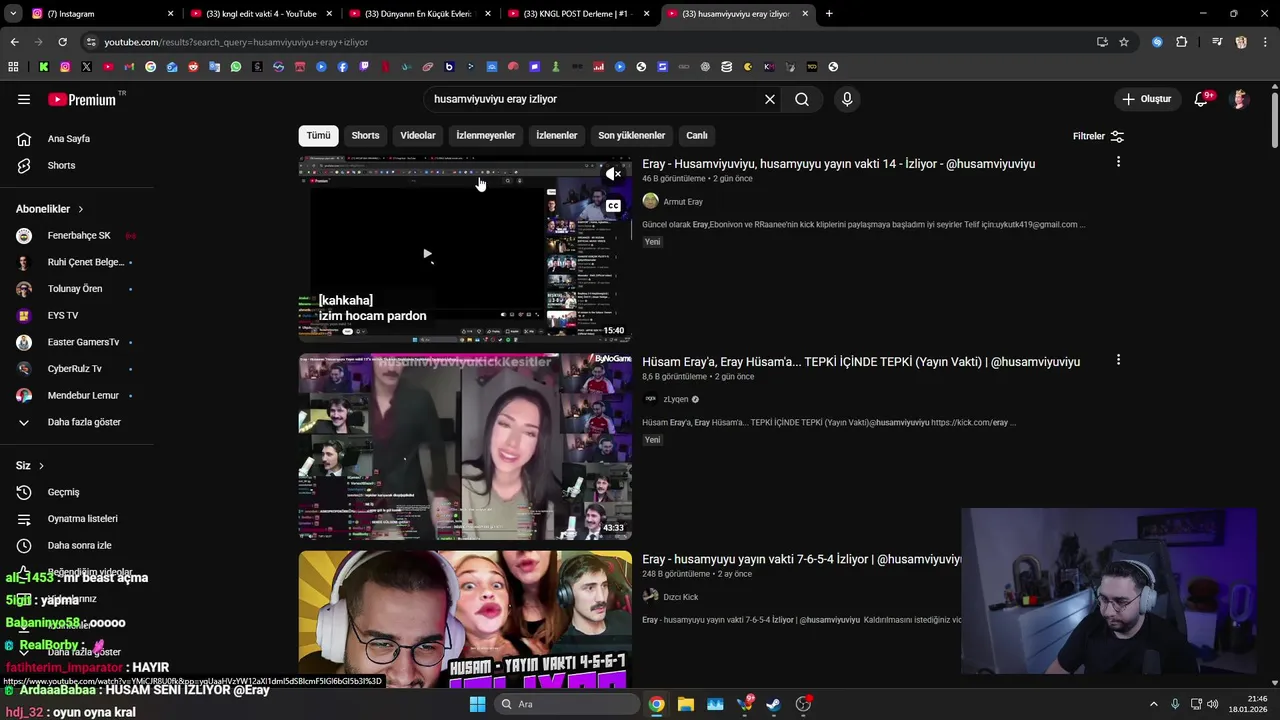Open the YouTube guide hamburger menu

(x=24, y=99)
